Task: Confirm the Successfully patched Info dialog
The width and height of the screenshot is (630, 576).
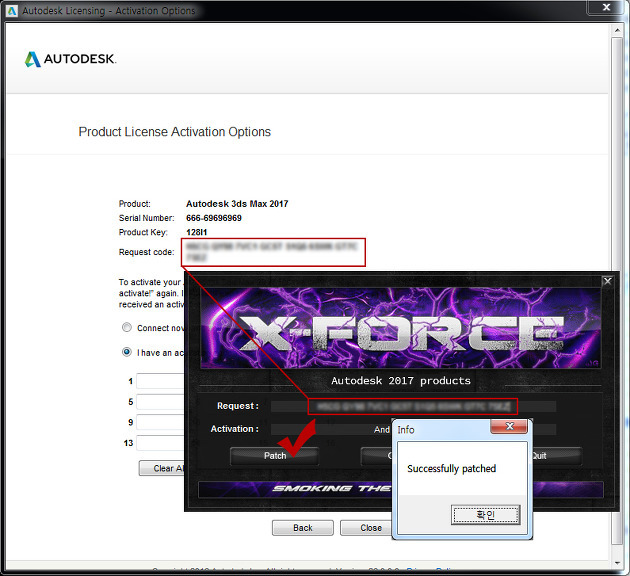Action: click(x=485, y=515)
